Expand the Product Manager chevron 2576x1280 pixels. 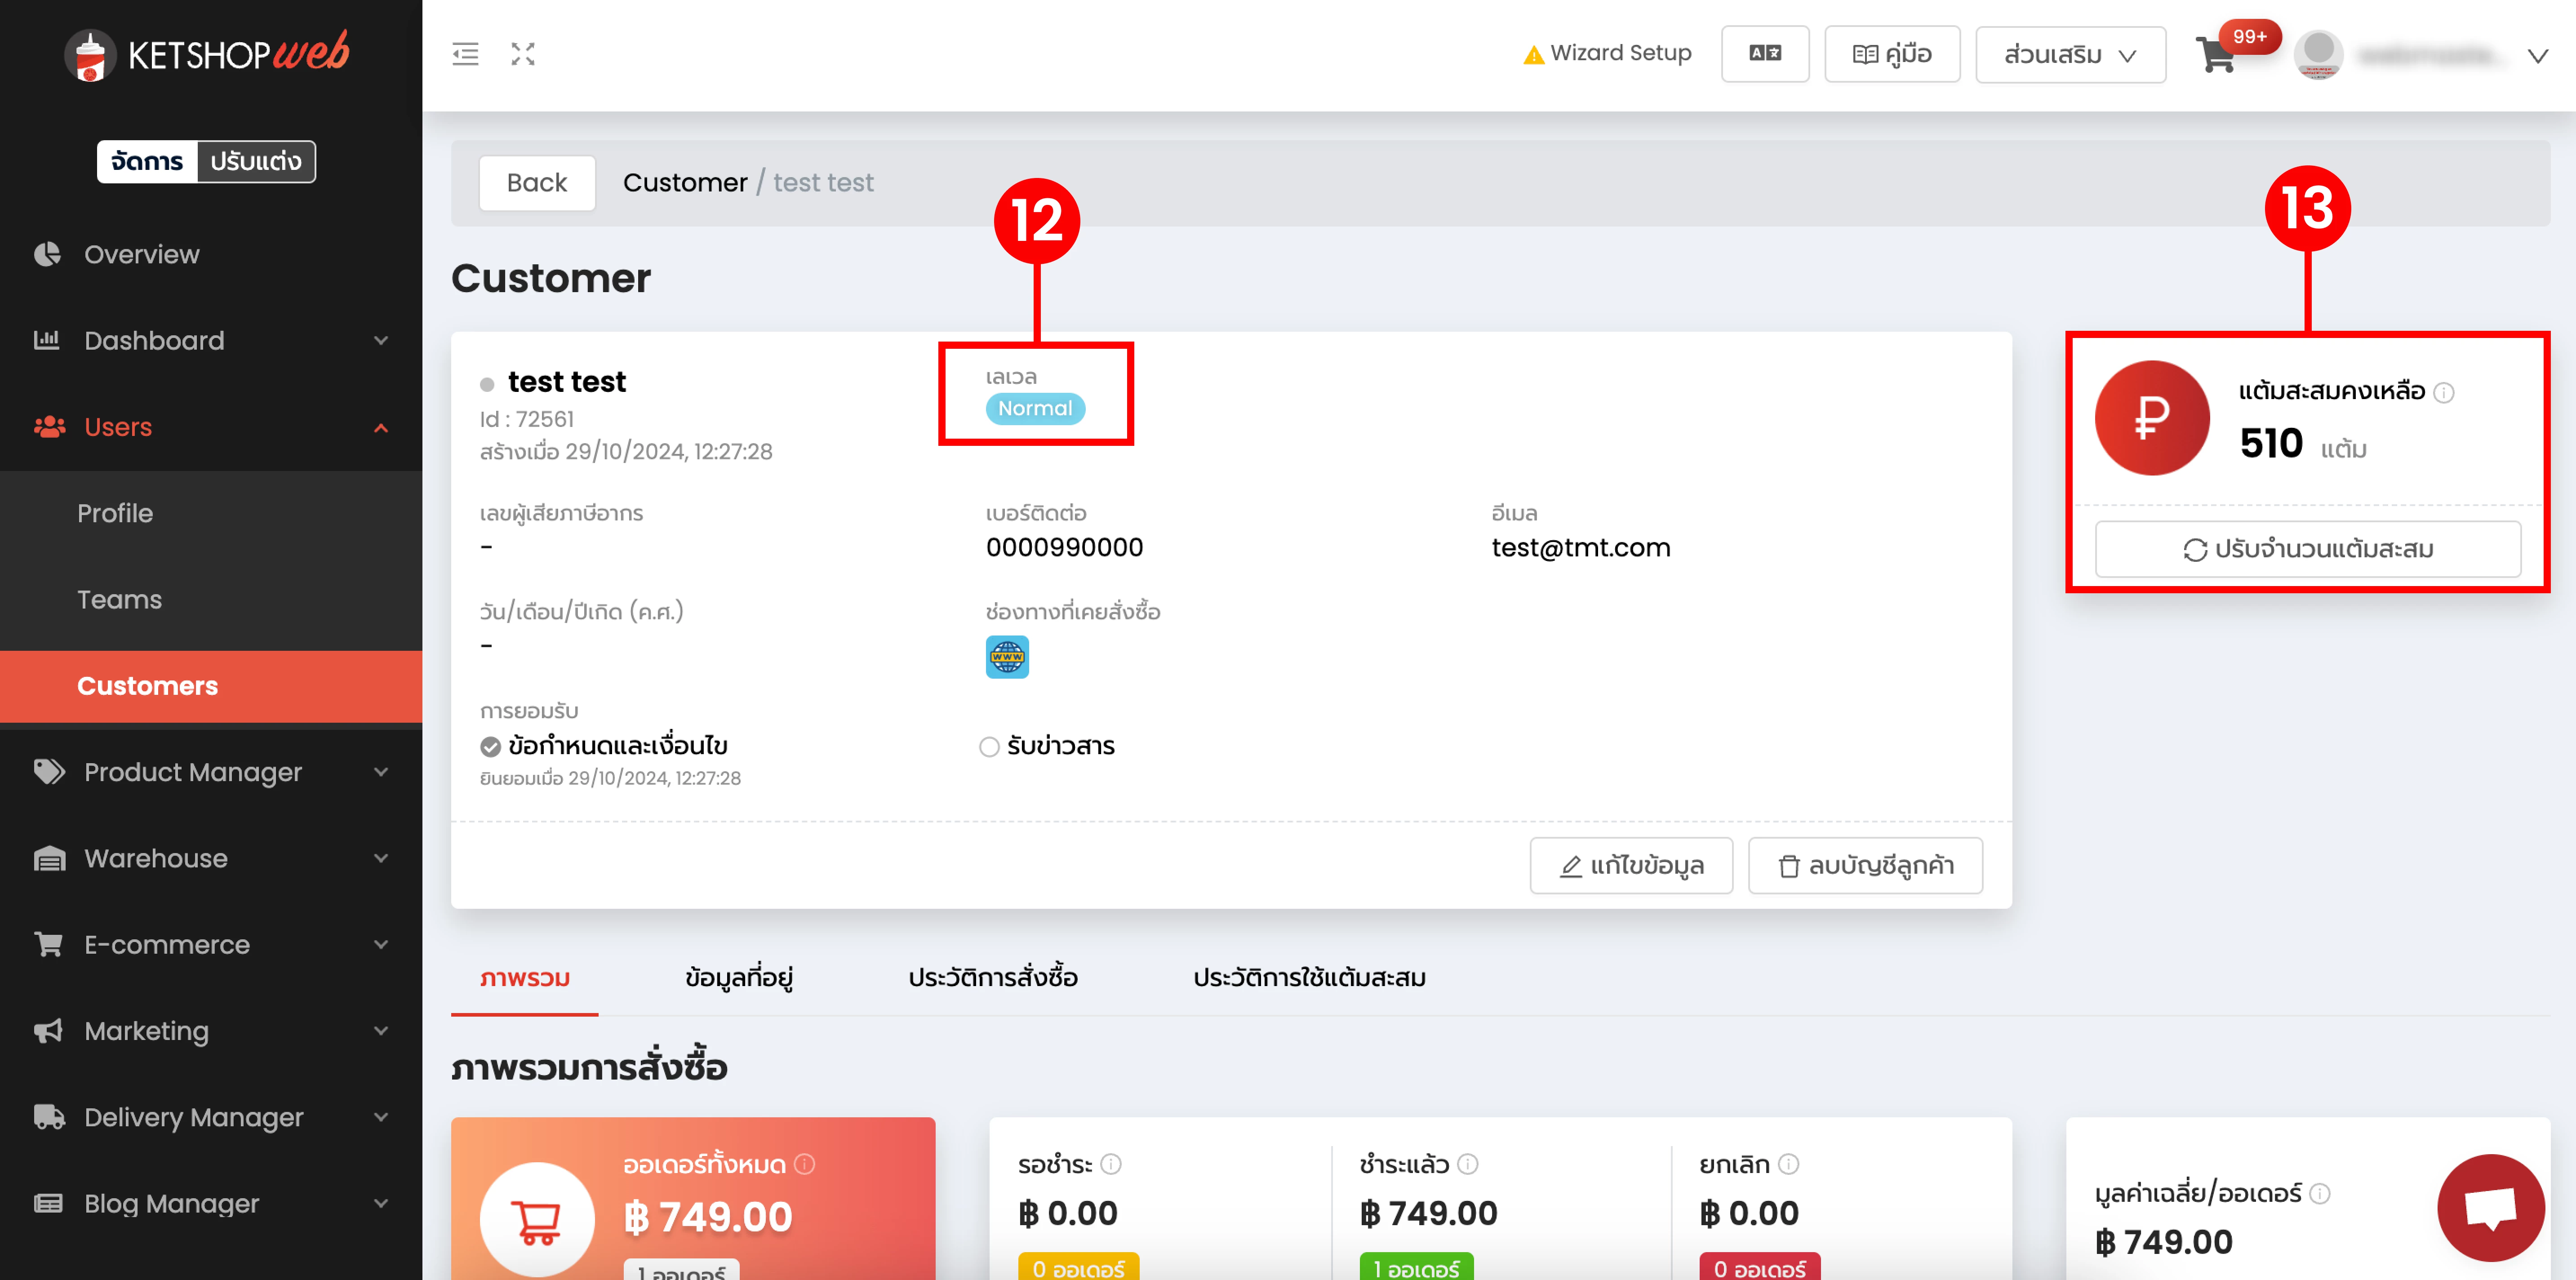[x=381, y=772]
